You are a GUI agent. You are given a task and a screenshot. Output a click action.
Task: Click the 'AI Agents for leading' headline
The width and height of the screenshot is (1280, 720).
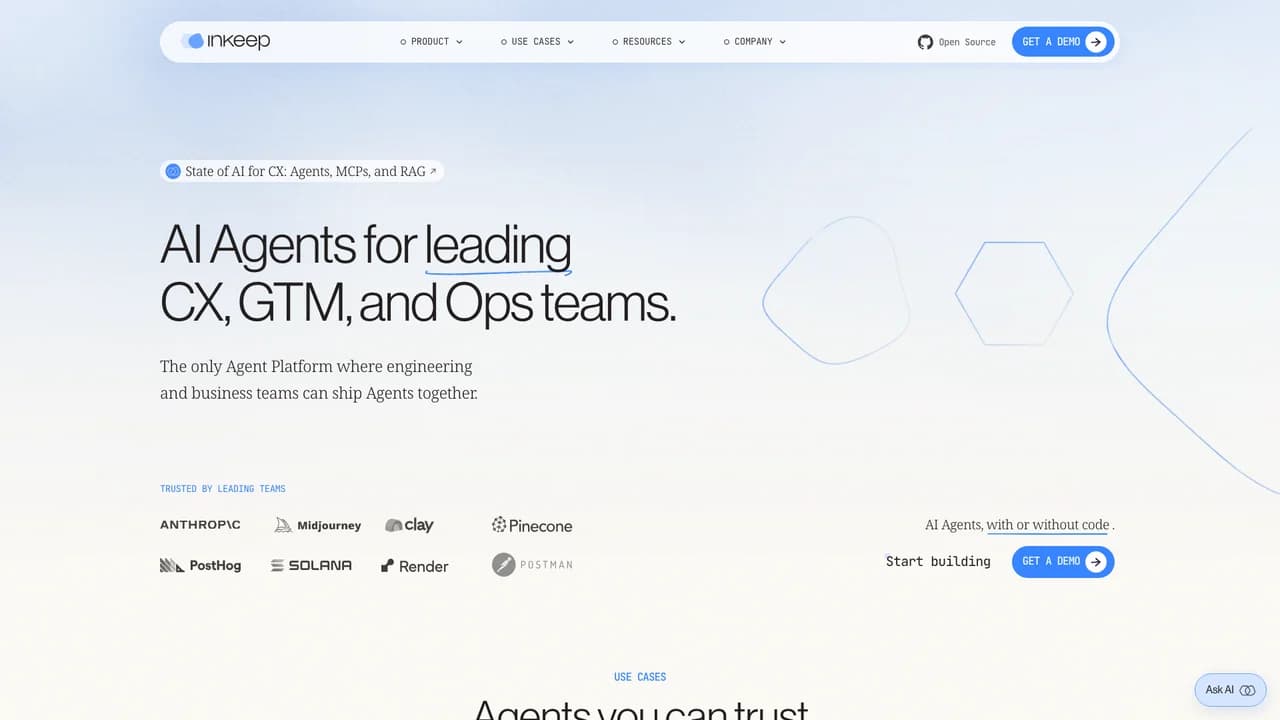click(366, 246)
